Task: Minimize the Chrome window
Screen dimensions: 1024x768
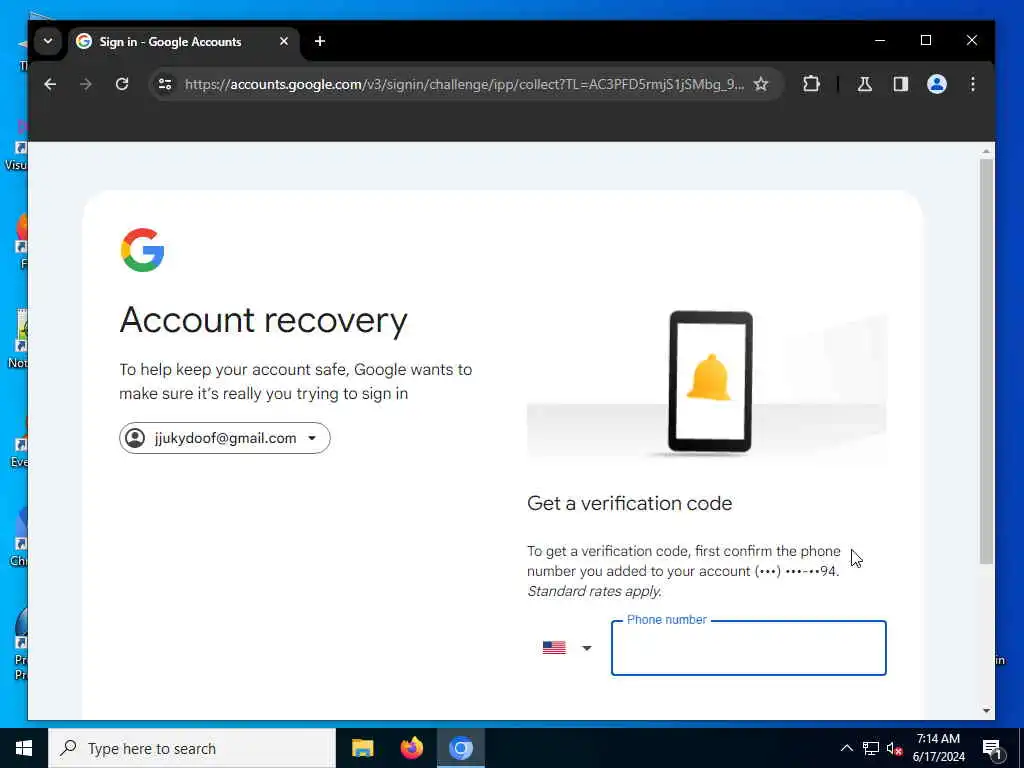Action: click(880, 40)
